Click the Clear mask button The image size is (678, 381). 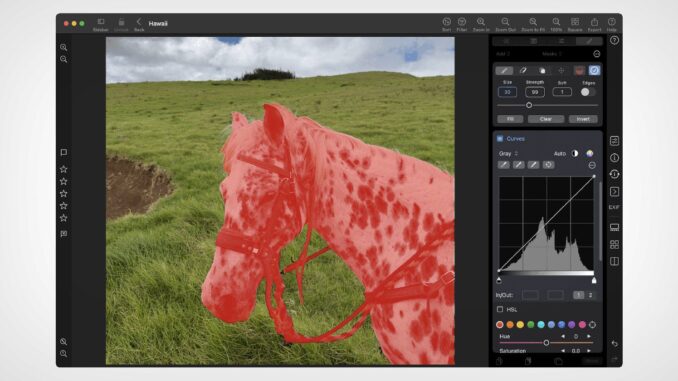pyautogui.click(x=546, y=119)
